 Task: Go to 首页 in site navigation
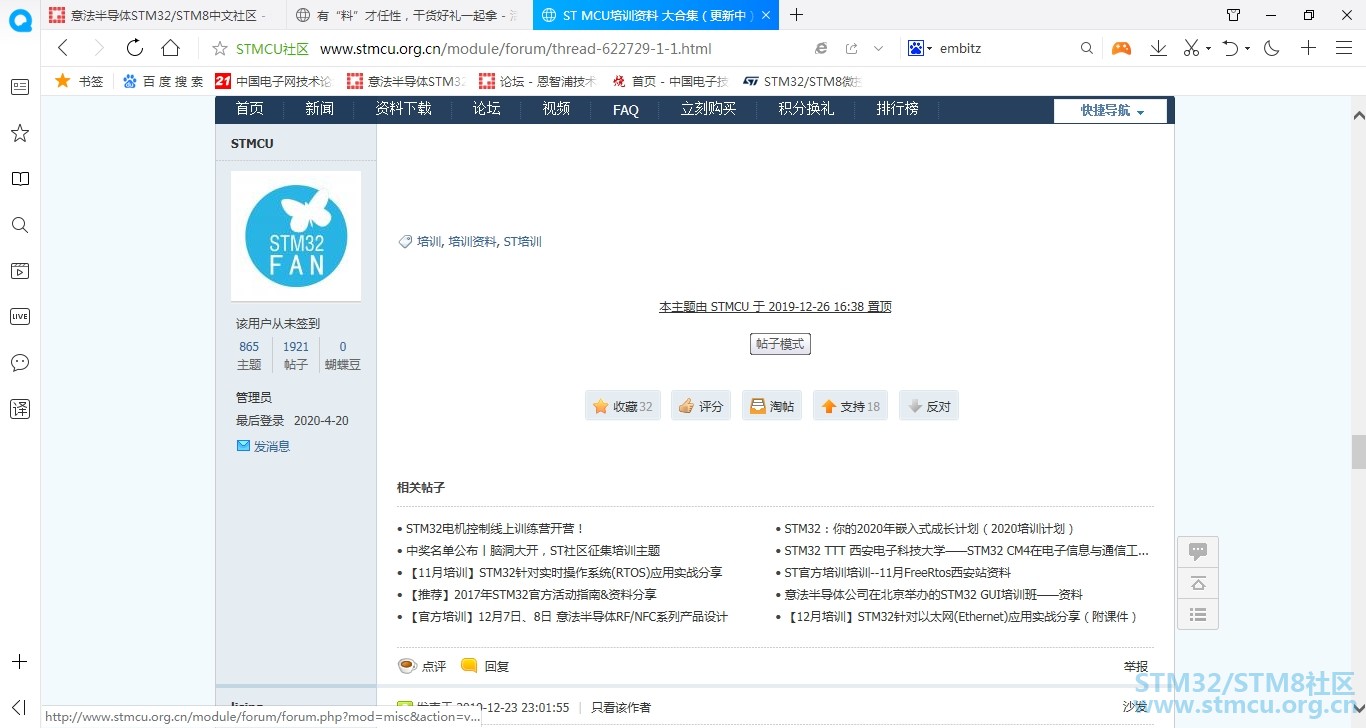(250, 109)
